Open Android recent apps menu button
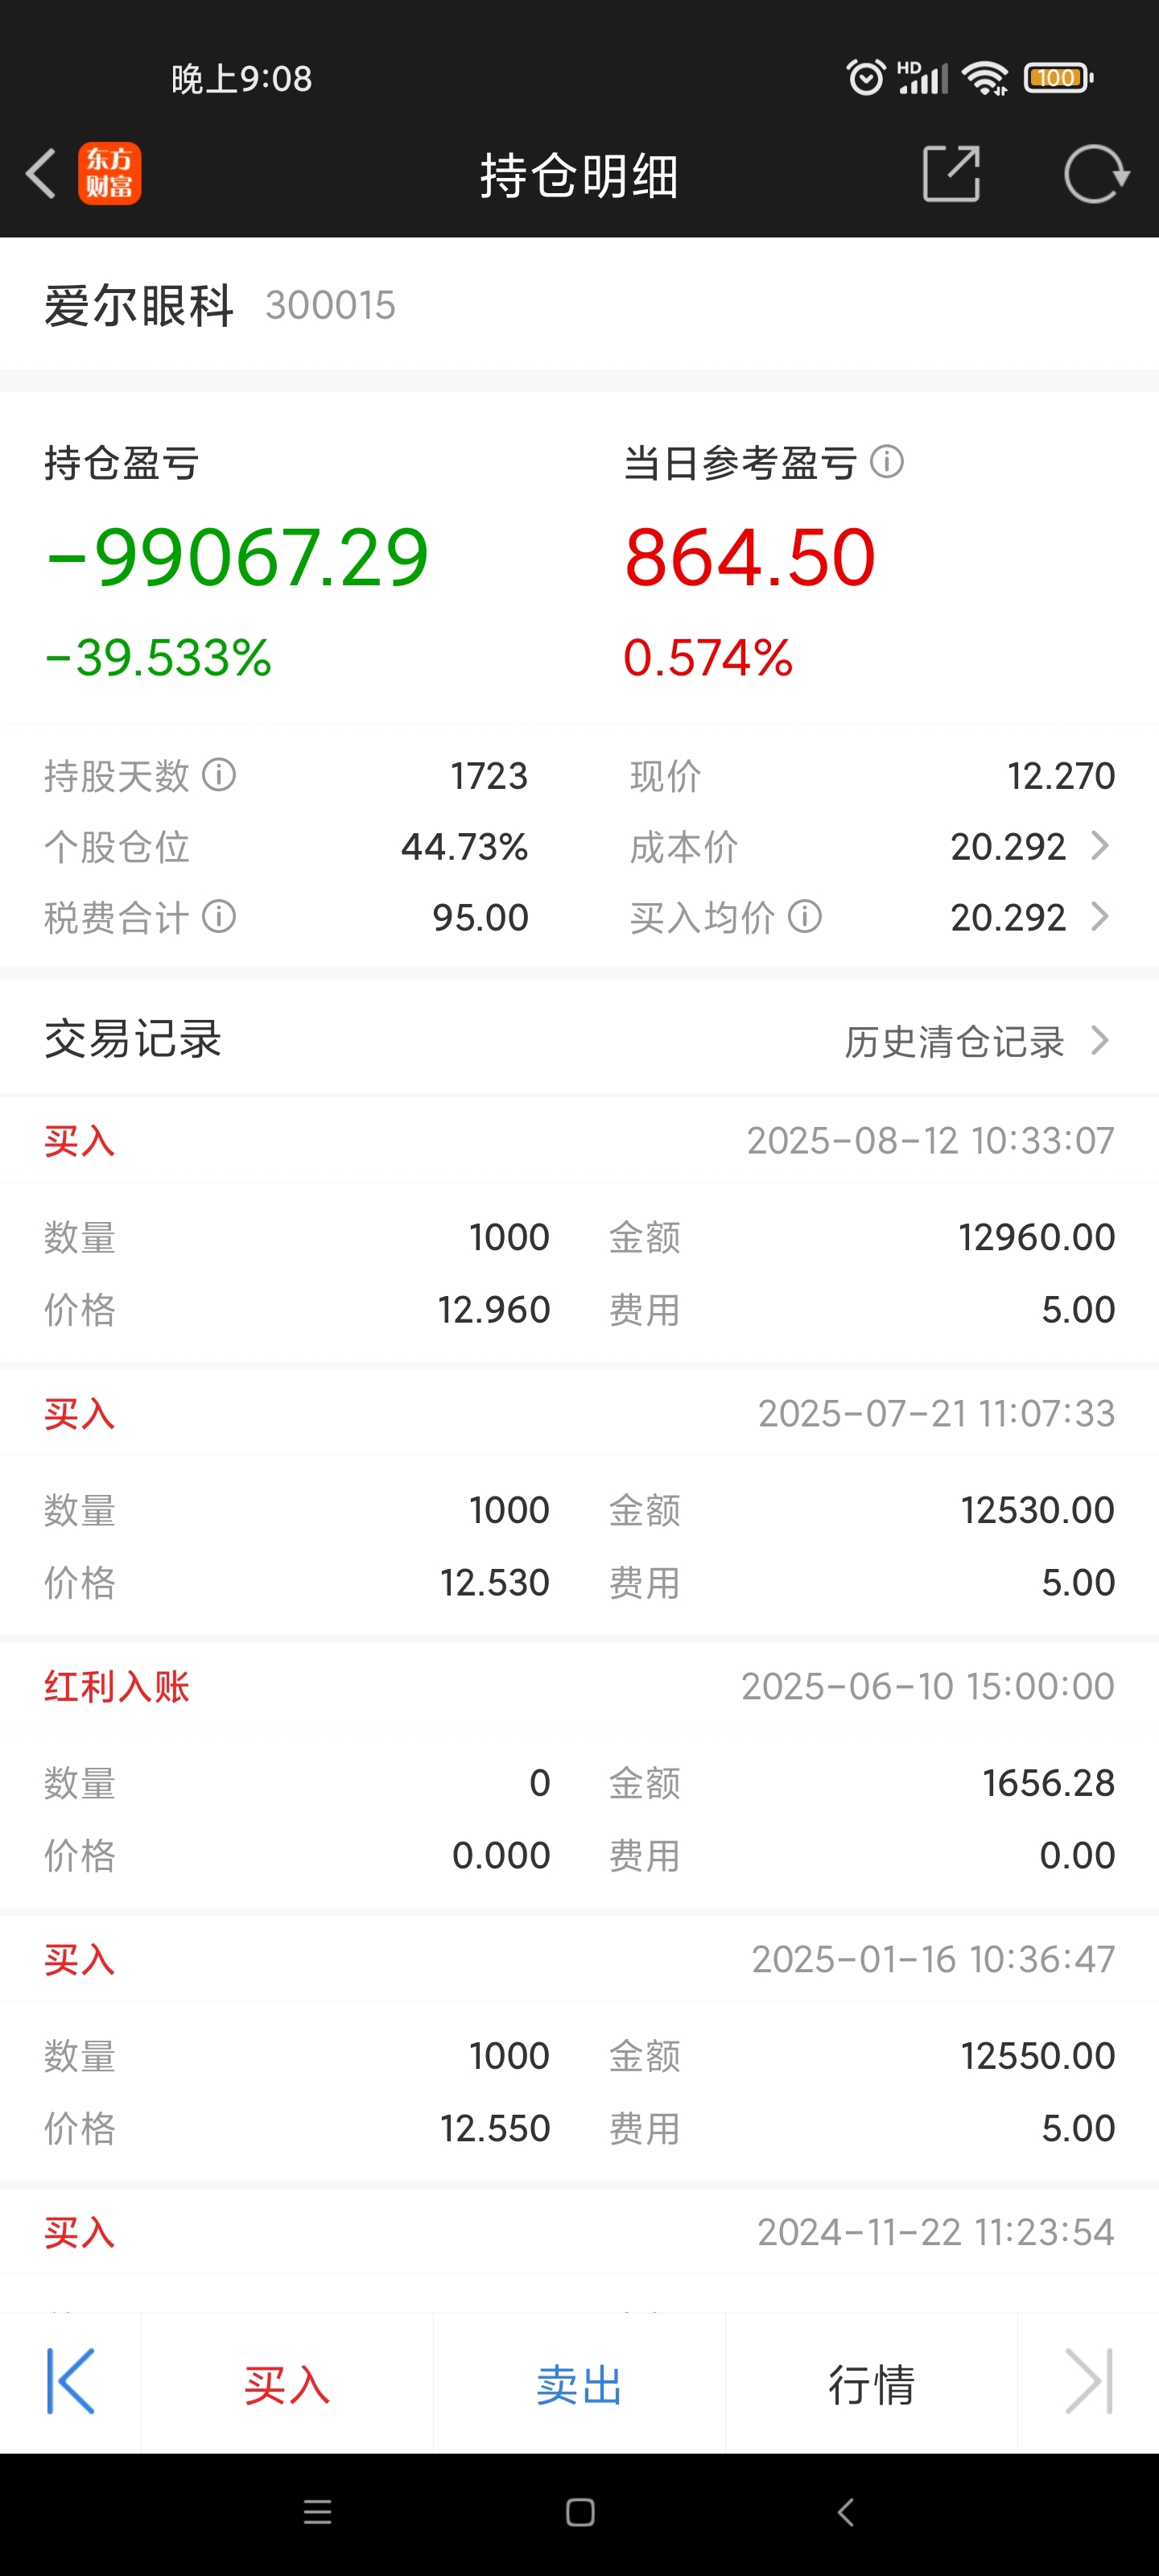The width and height of the screenshot is (1159, 2576). (x=317, y=2512)
